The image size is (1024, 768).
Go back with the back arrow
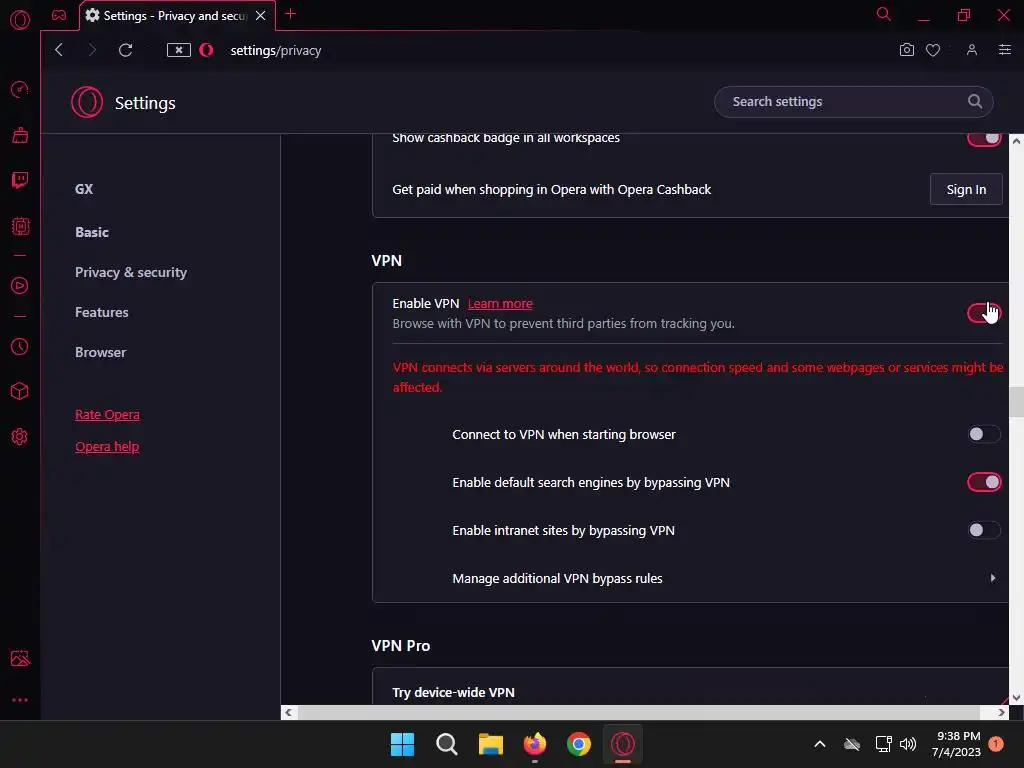click(x=59, y=50)
